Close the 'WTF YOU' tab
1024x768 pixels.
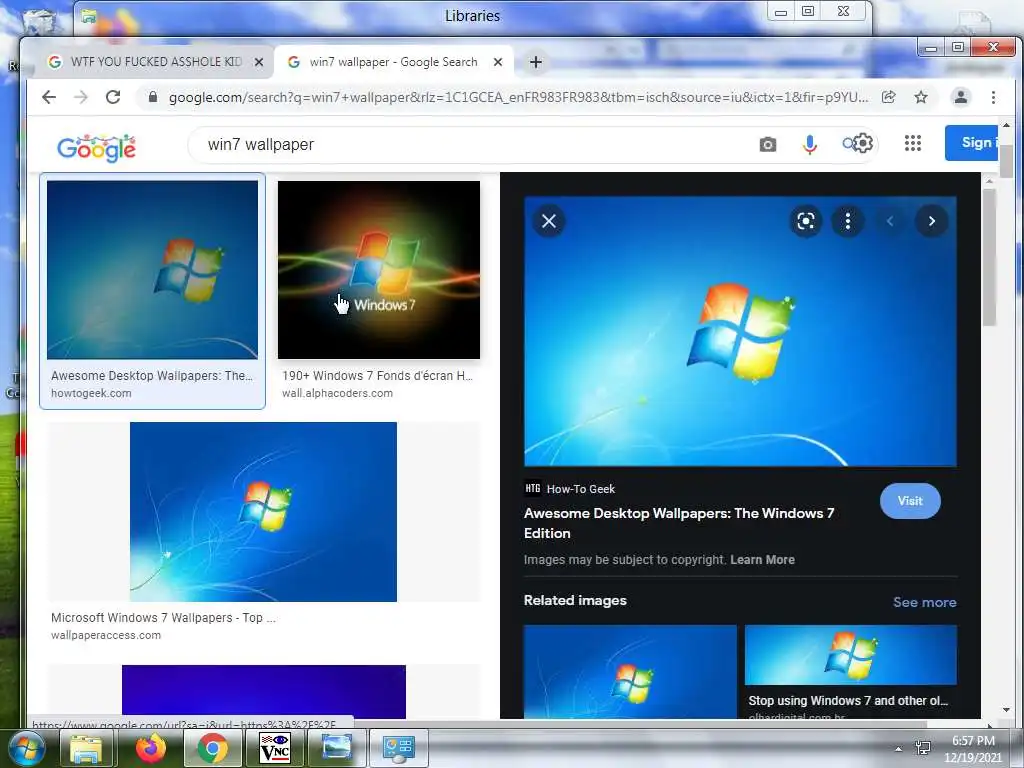[x=259, y=62]
